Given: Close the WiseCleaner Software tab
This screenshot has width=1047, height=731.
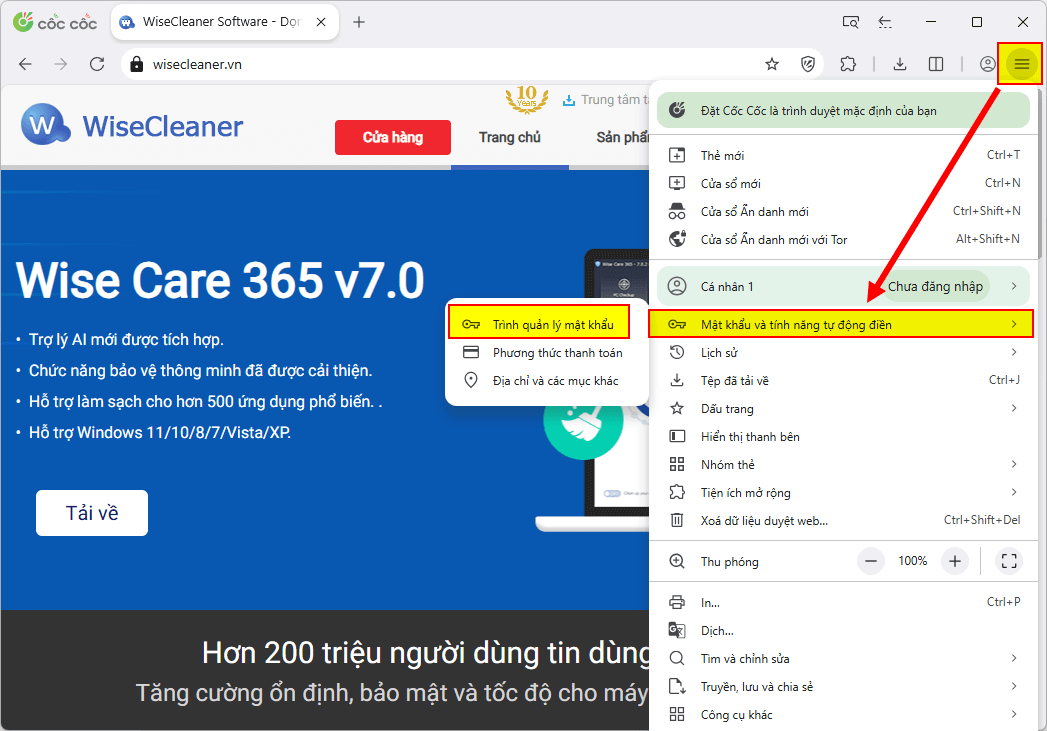Looking at the screenshot, I should coord(321,22).
